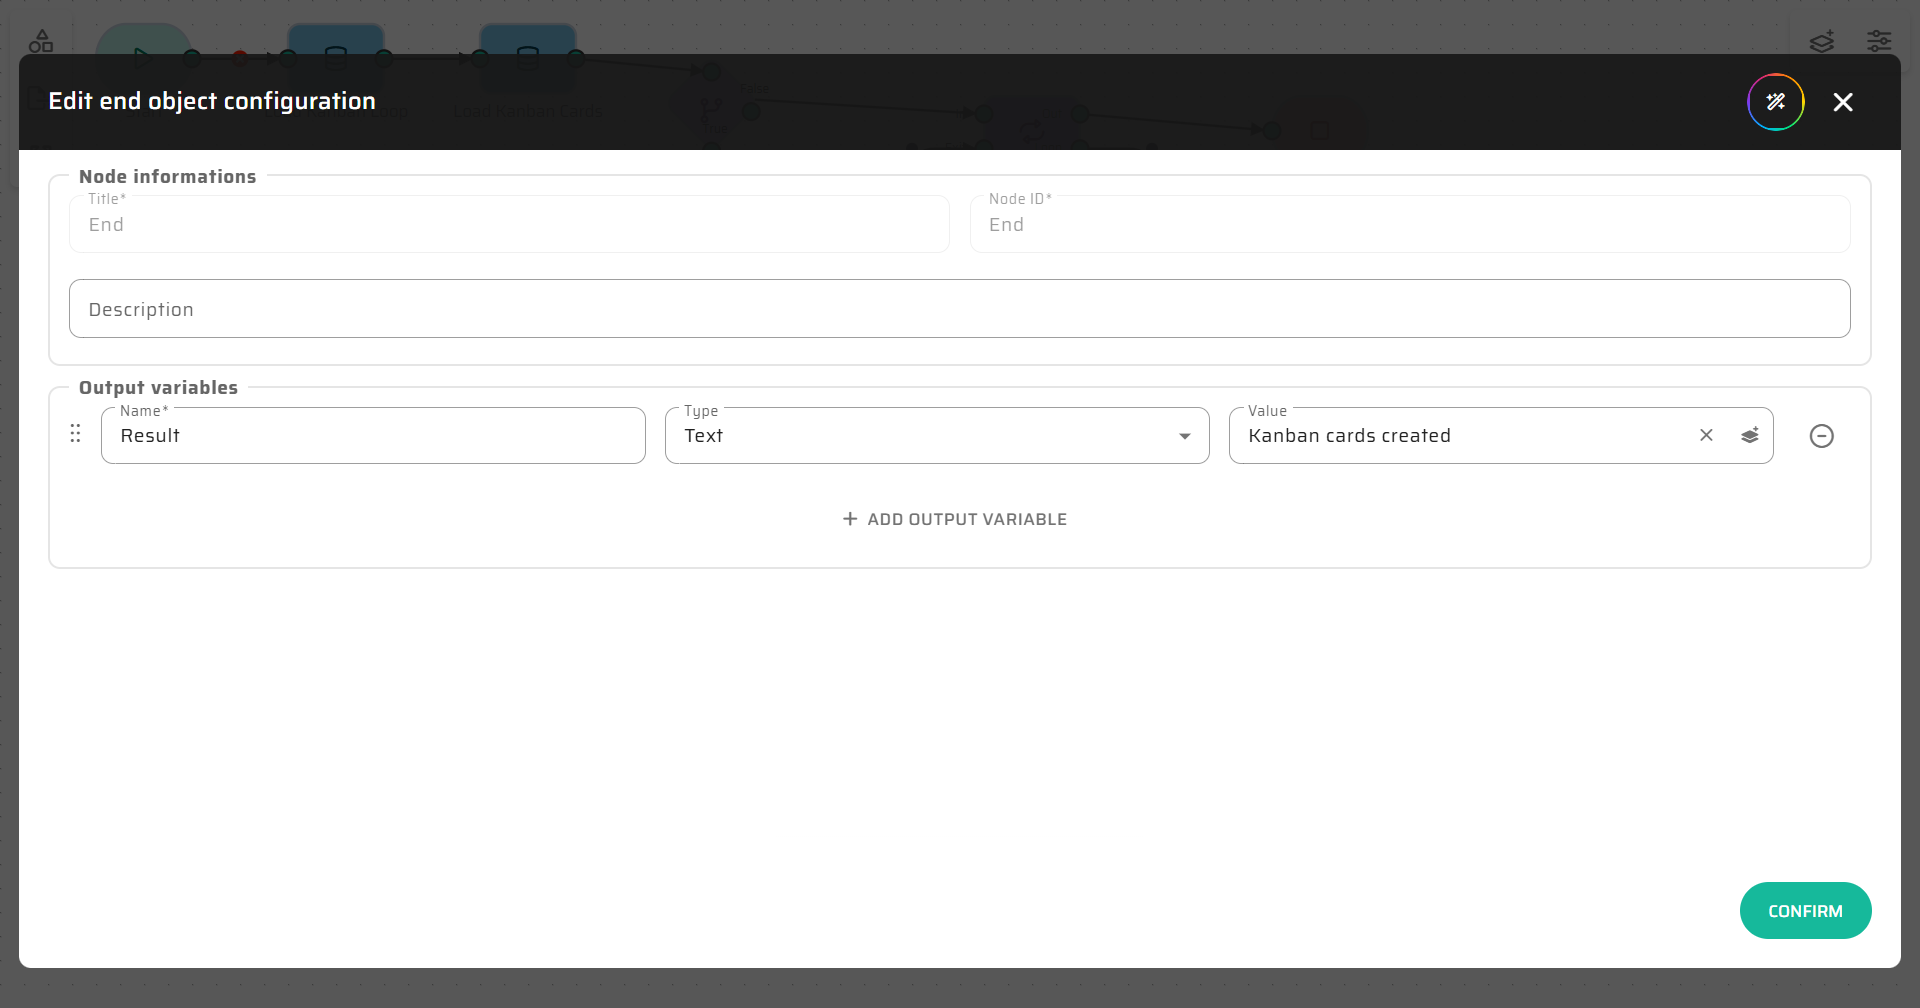Click the dialog title 'Edit end object configuration'

[212, 101]
